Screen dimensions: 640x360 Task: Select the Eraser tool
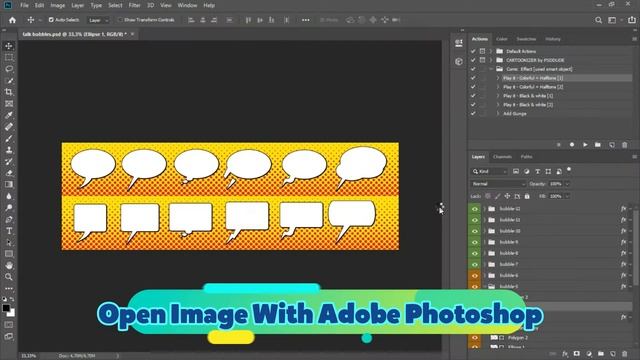tap(9, 173)
